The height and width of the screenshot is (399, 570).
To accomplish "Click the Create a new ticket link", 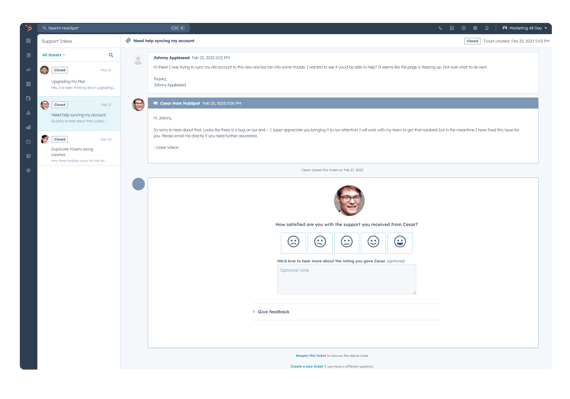I will [x=307, y=366].
